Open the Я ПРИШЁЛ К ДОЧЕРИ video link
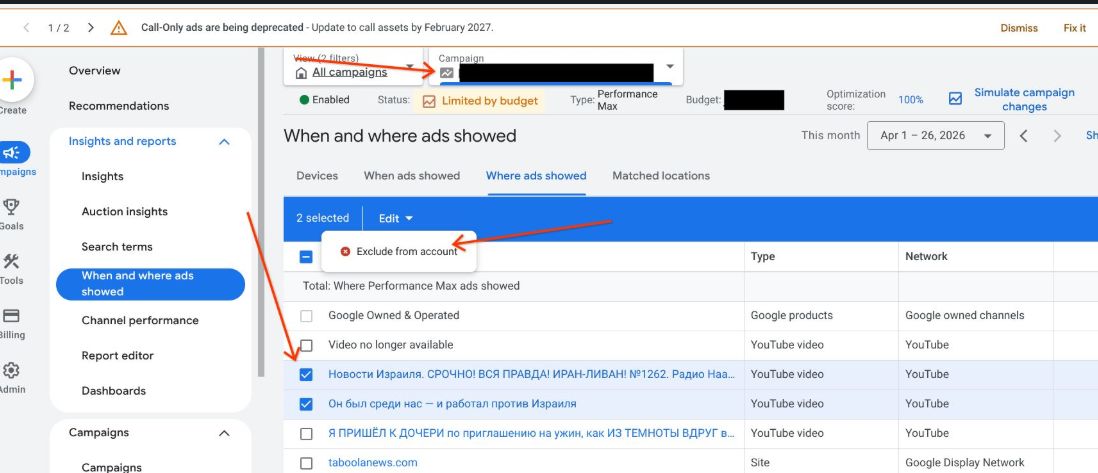Viewport: 1098px width, 473px height. coord(531,434)
